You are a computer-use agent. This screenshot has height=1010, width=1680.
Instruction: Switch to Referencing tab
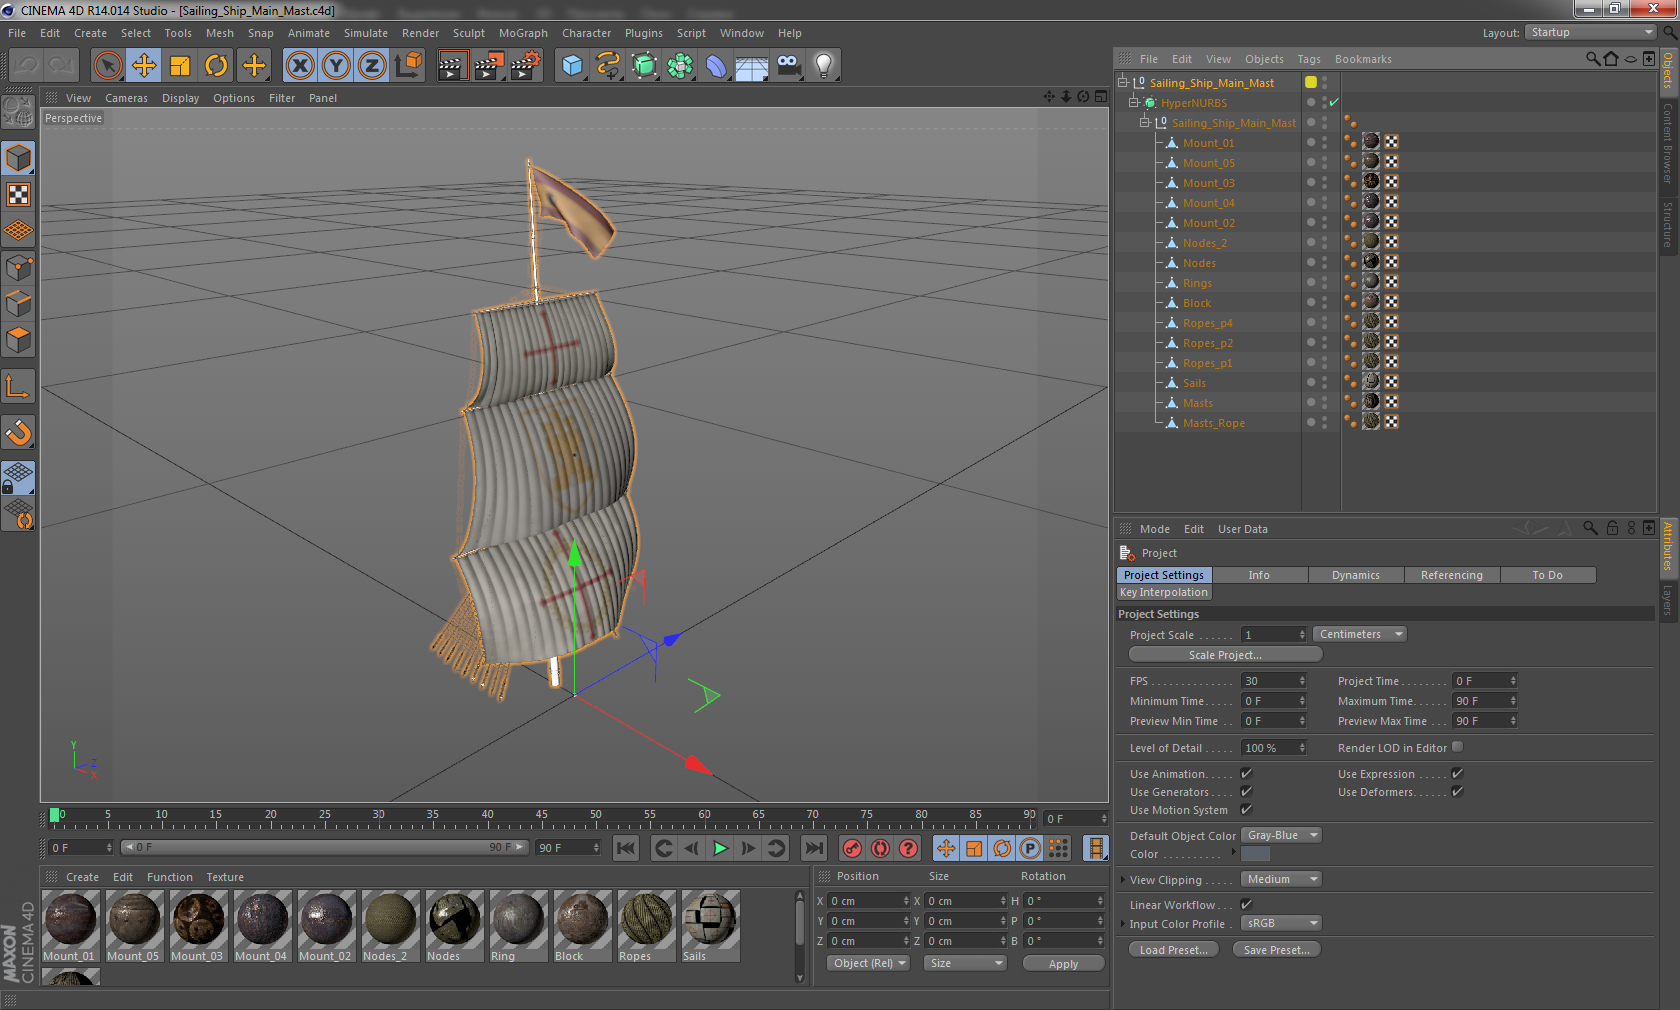[x=1451, y=575]
